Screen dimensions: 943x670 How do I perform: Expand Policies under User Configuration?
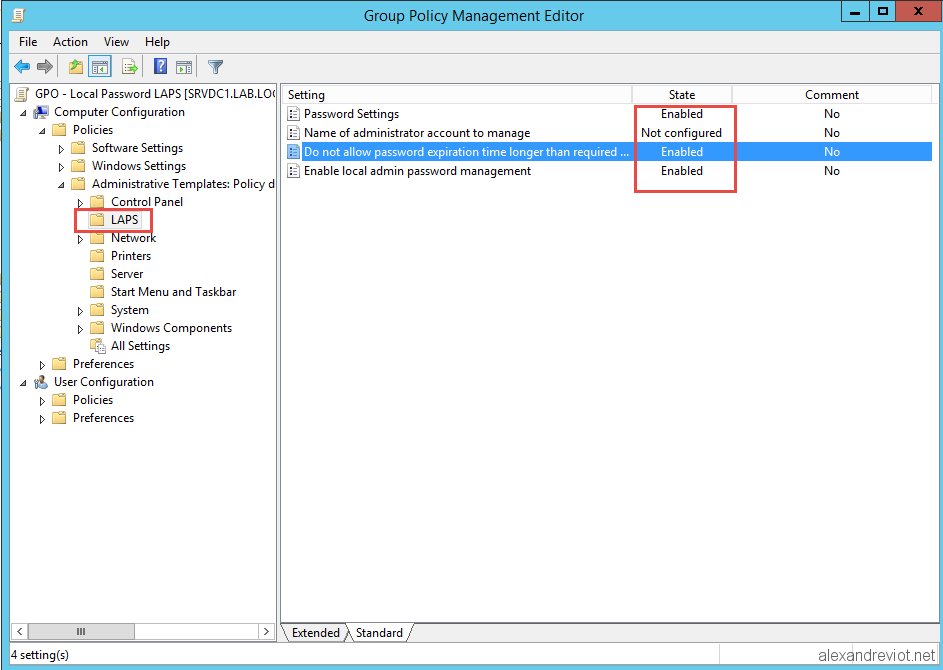(42, 401)
